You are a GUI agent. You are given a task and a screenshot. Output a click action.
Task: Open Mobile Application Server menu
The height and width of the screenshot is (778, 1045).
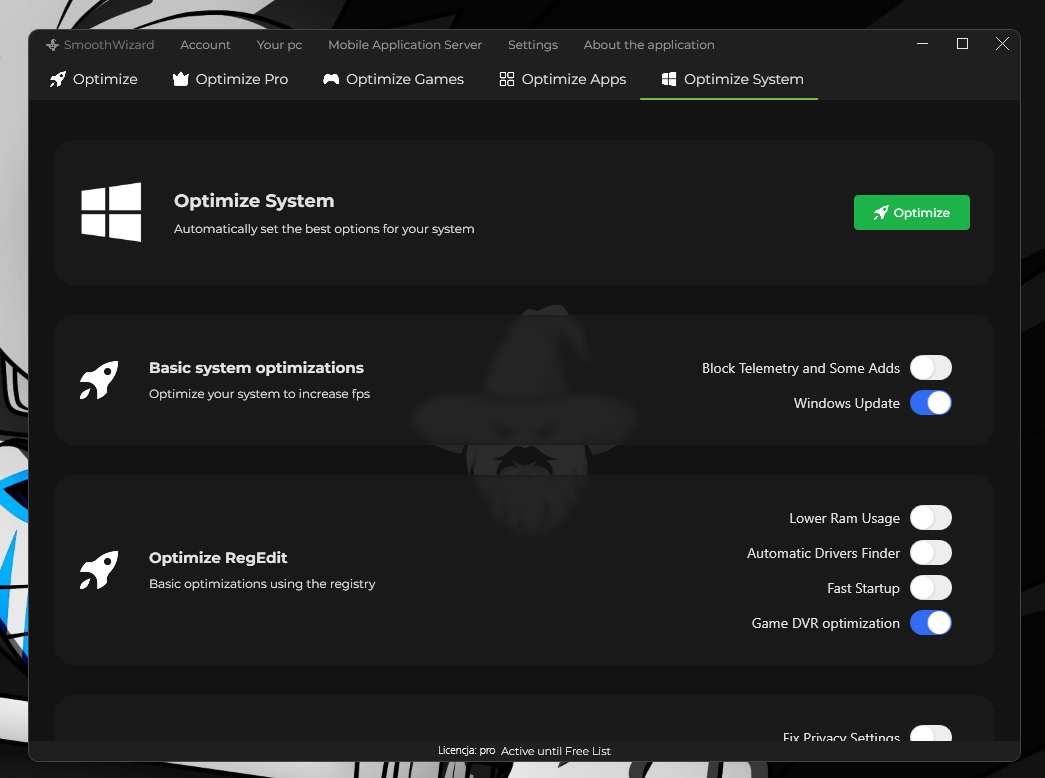405,45
